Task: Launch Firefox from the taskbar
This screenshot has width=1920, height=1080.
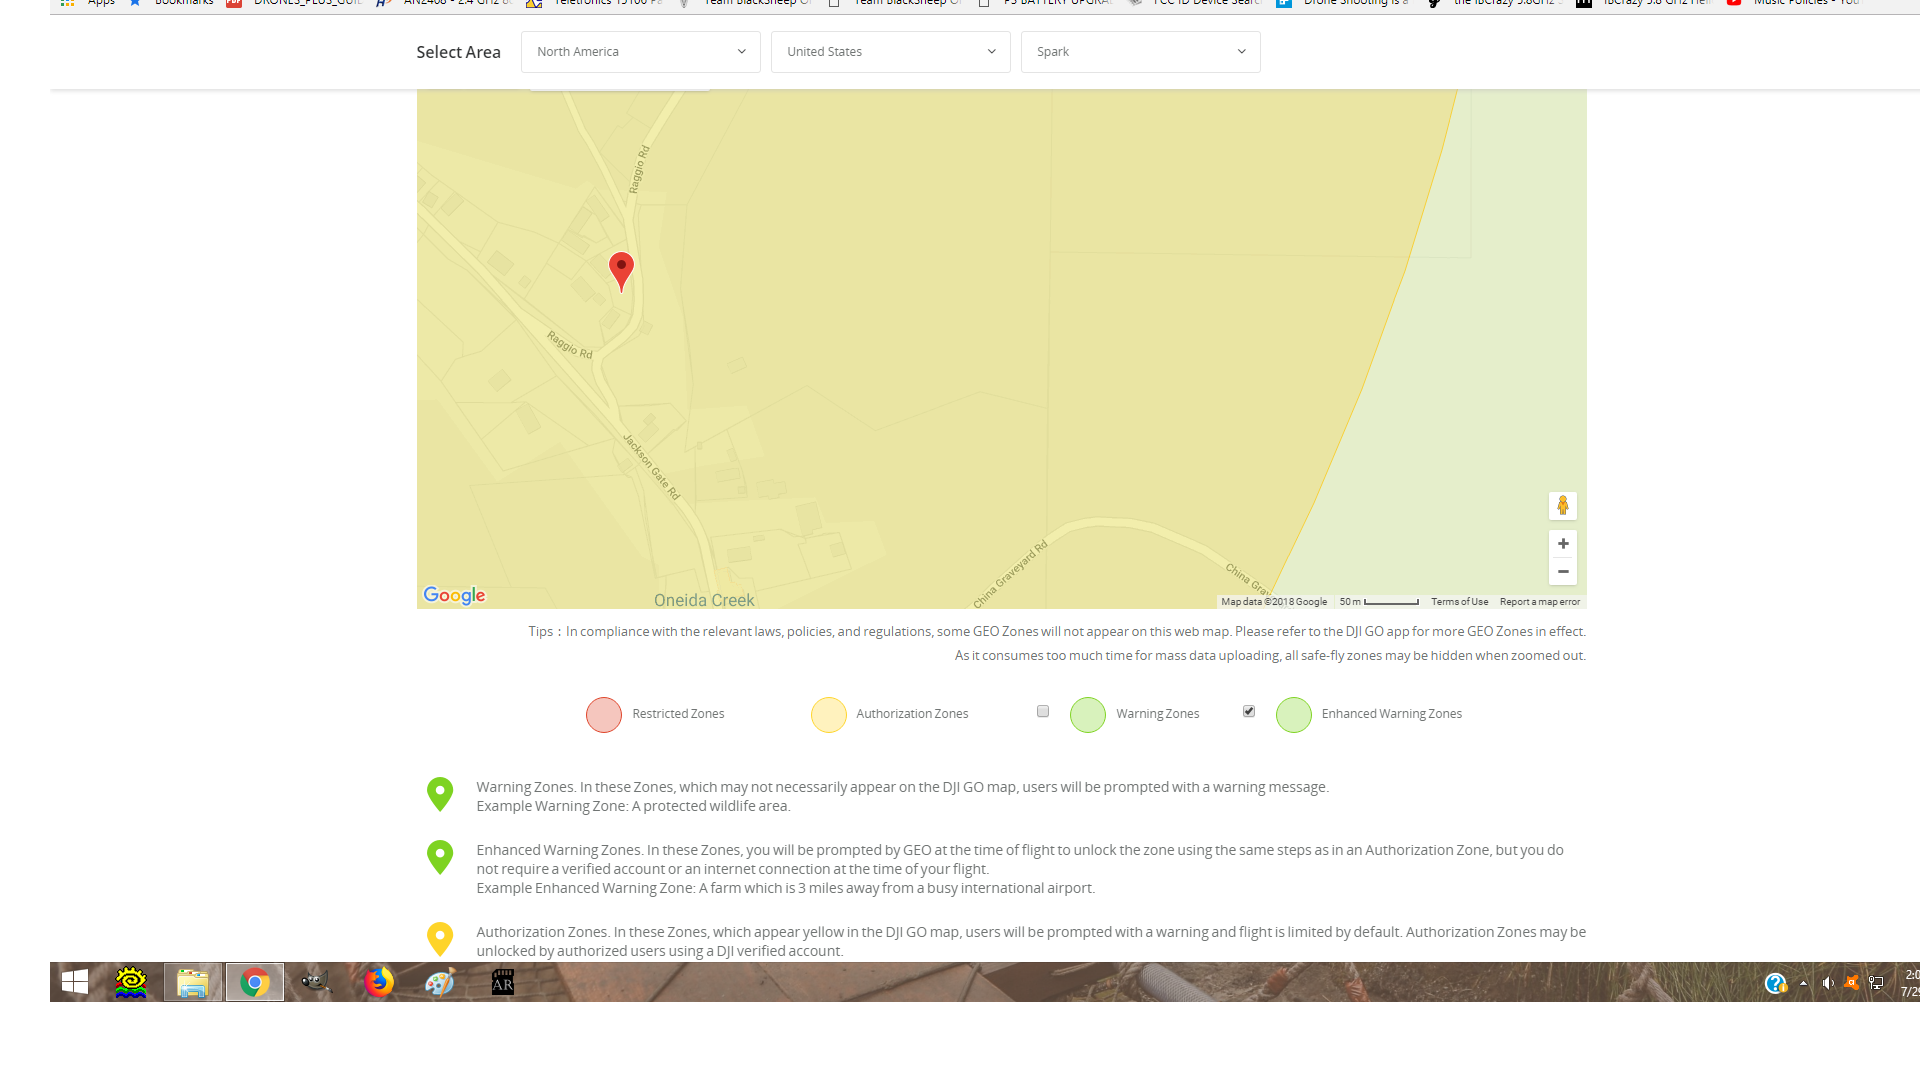Action: pyautogui.click(x=378, y=982)
